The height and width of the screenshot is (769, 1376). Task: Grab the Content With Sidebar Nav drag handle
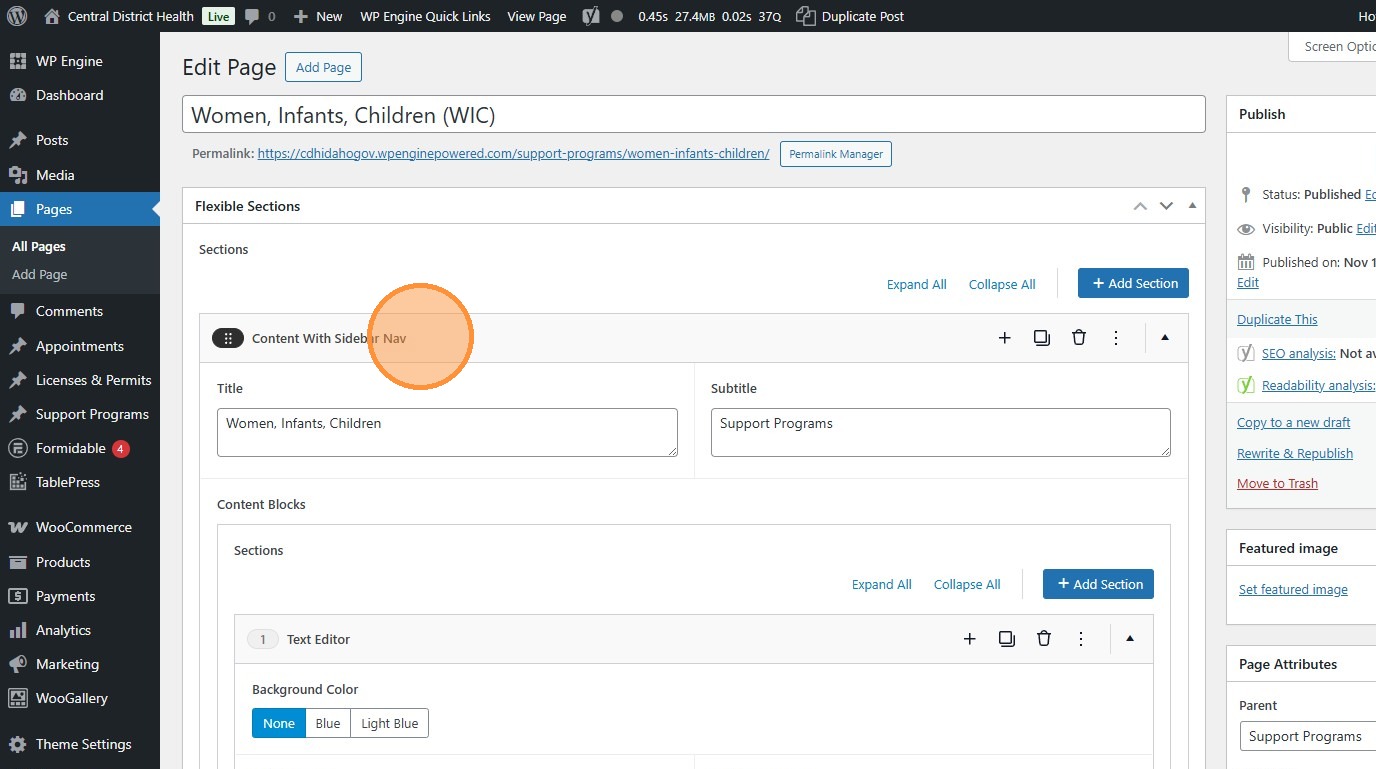[228, 338]
